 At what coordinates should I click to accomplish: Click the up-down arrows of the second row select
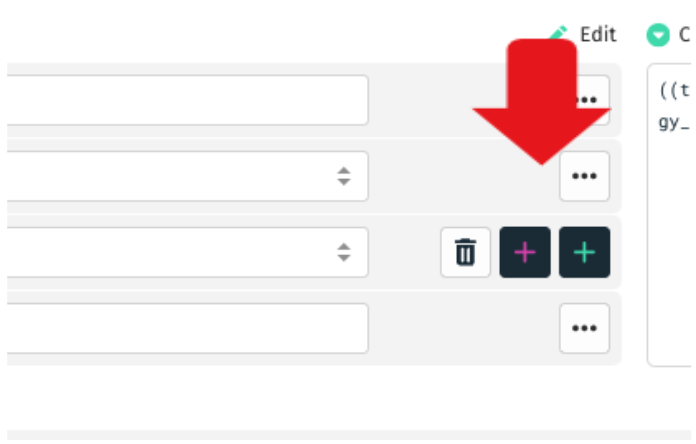coord(344,176)
